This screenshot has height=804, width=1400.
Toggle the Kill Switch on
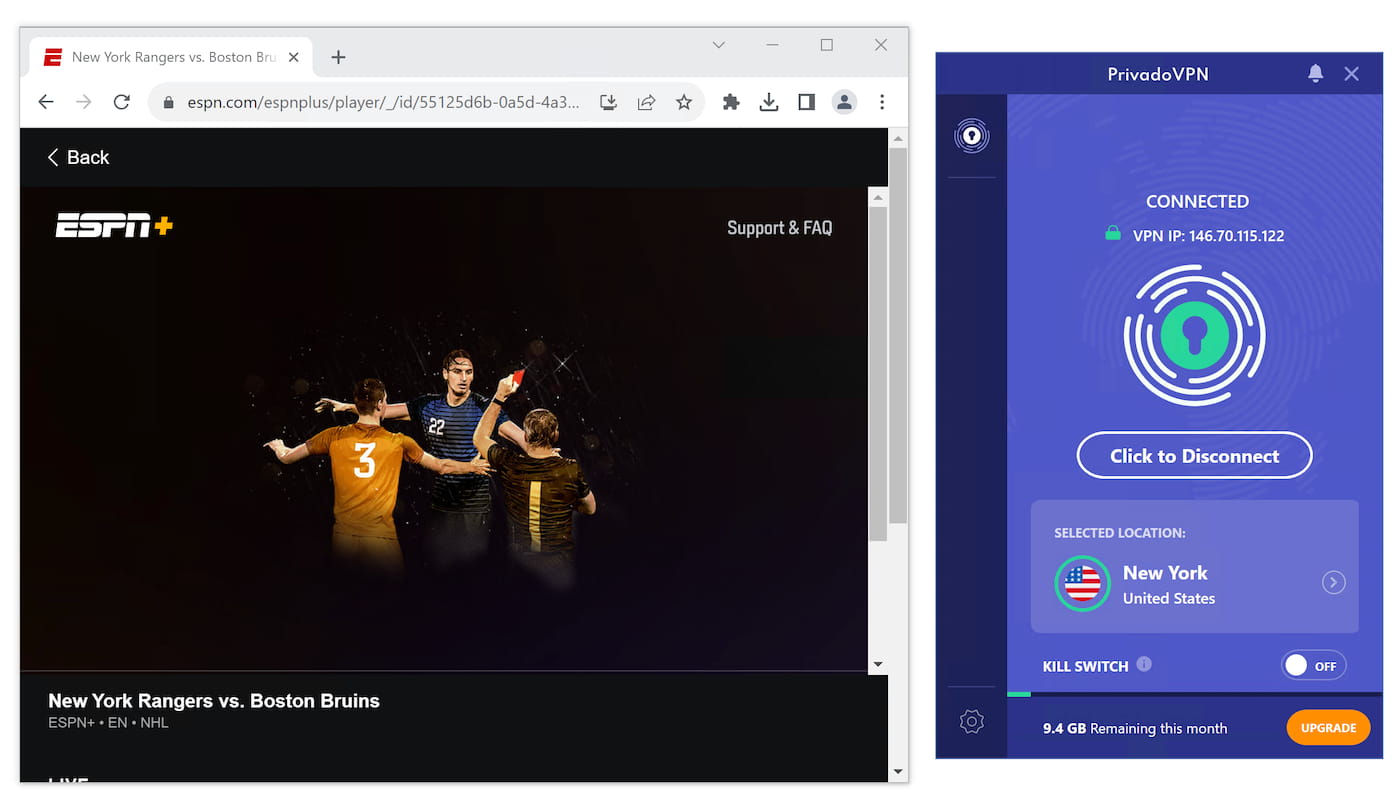(x=1314, y=666)
